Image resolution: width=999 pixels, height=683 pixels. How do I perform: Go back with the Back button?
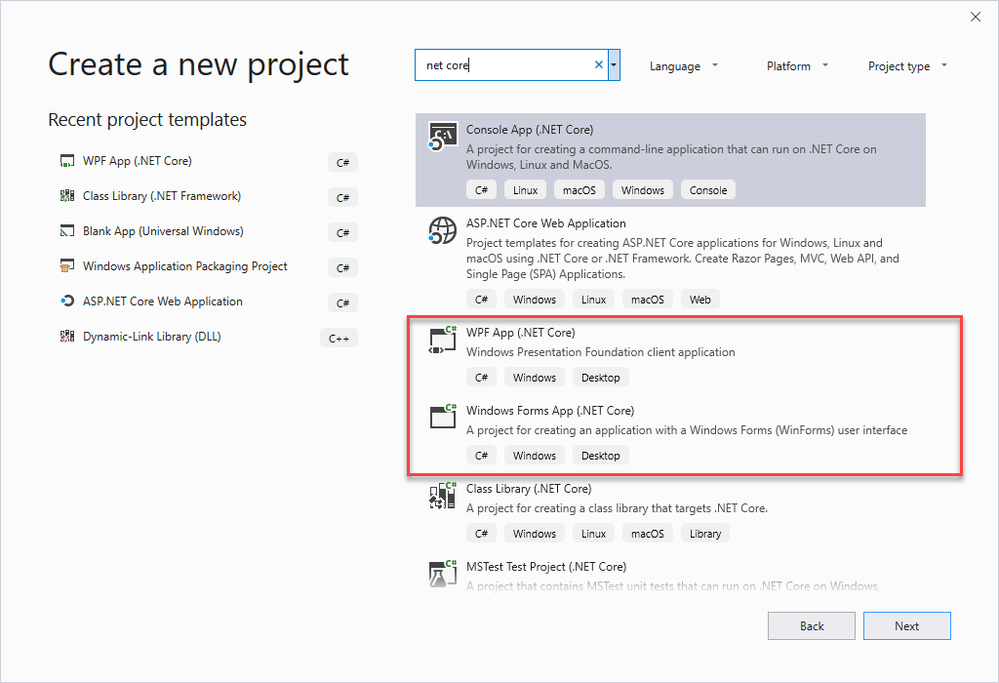coord(812,626)
